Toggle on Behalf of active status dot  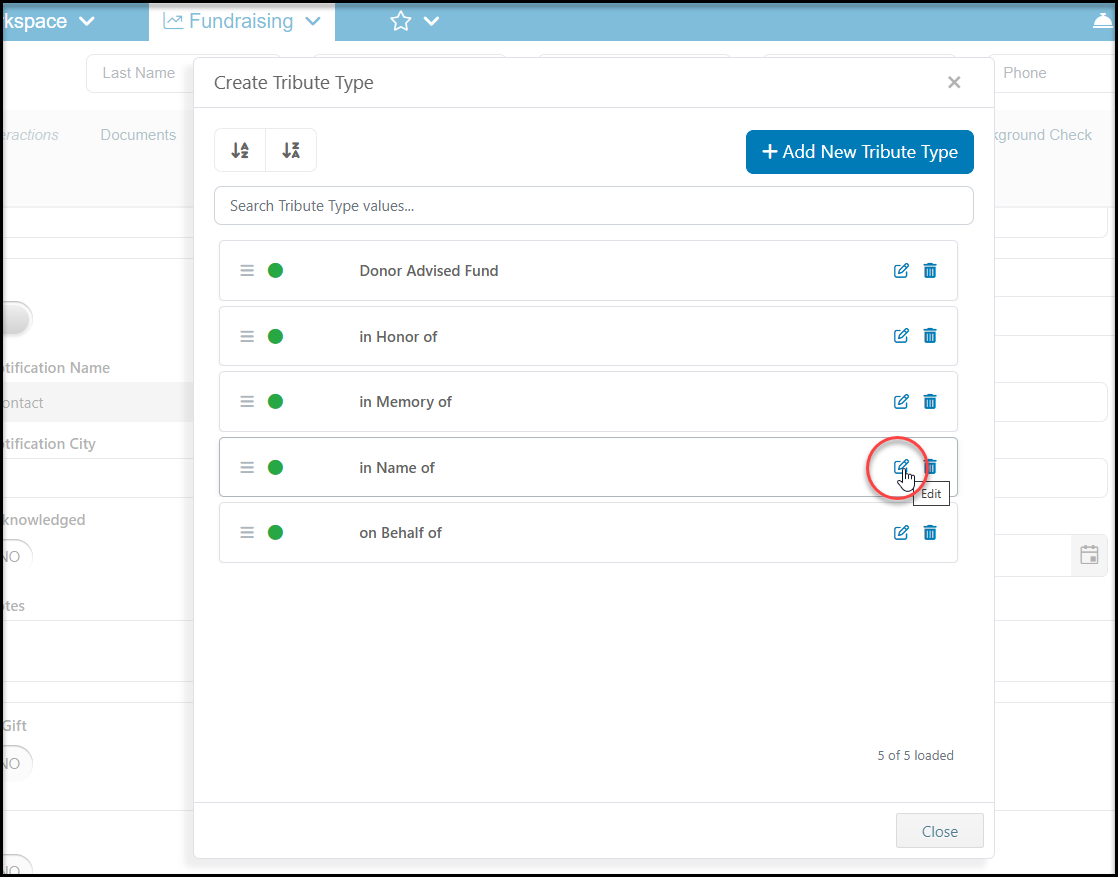click(275, 533)
